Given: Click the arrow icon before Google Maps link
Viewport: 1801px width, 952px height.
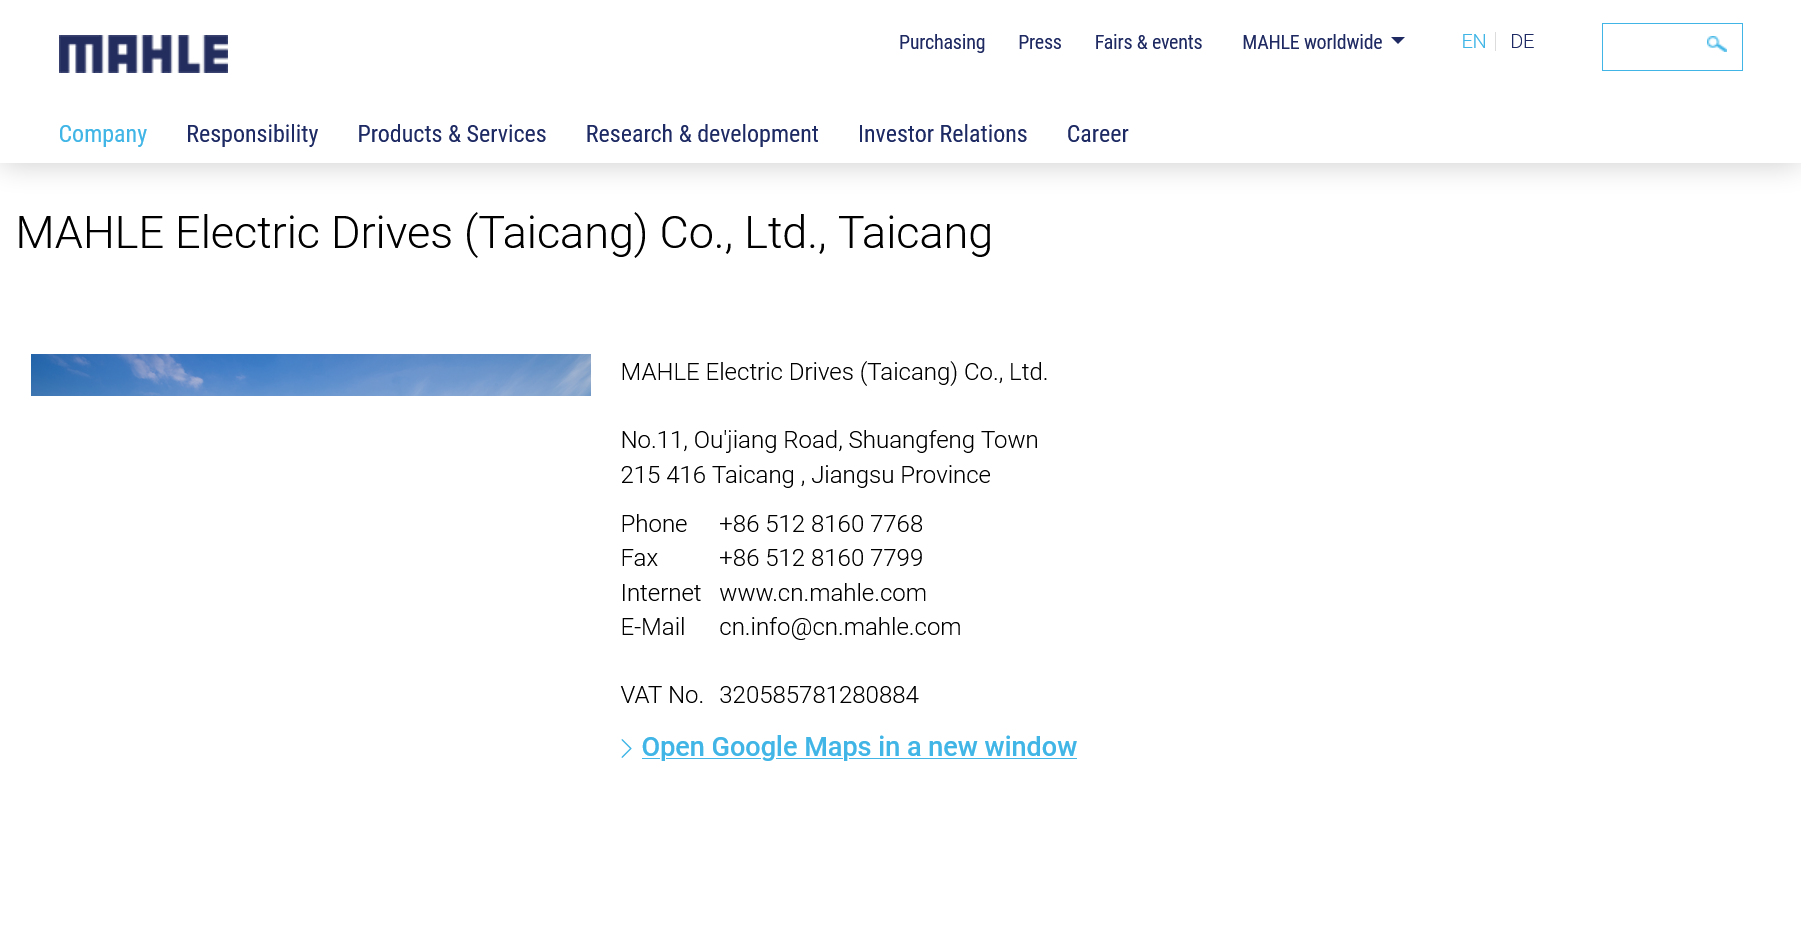Looking at the screenshot, I should (626, 748).
